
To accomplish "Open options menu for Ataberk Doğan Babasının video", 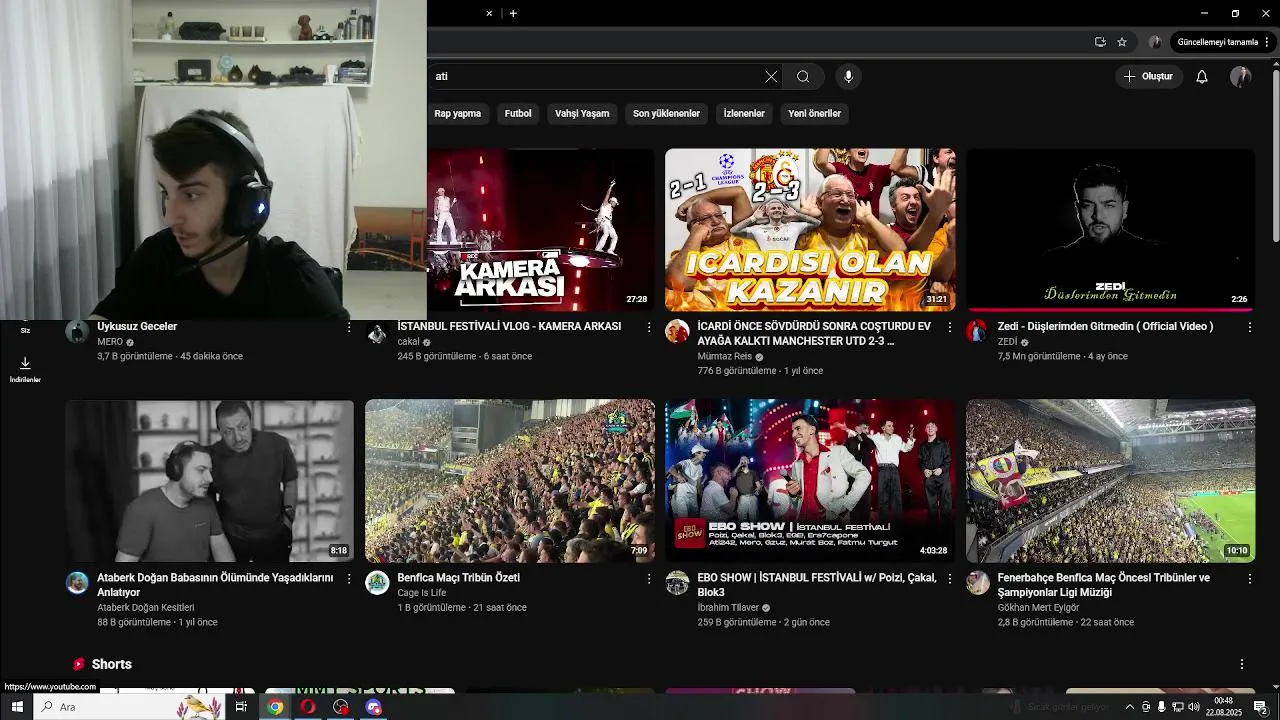I will pos(349,578).
